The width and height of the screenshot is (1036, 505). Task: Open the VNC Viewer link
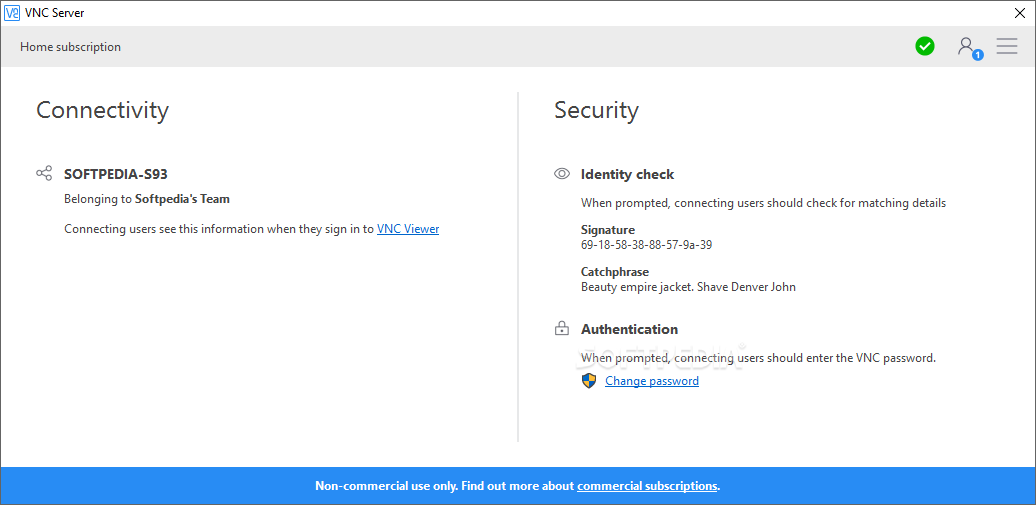408,229
